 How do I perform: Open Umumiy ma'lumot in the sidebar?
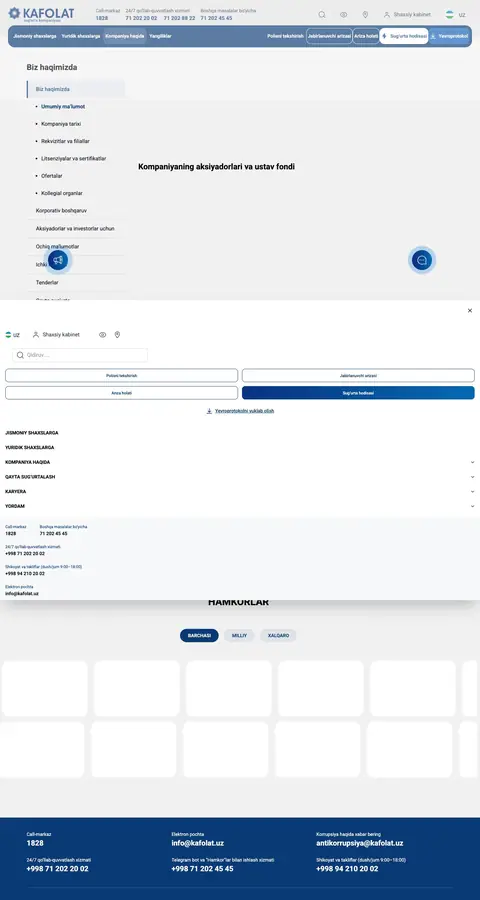pyautogui.click(x=63, y=107)
